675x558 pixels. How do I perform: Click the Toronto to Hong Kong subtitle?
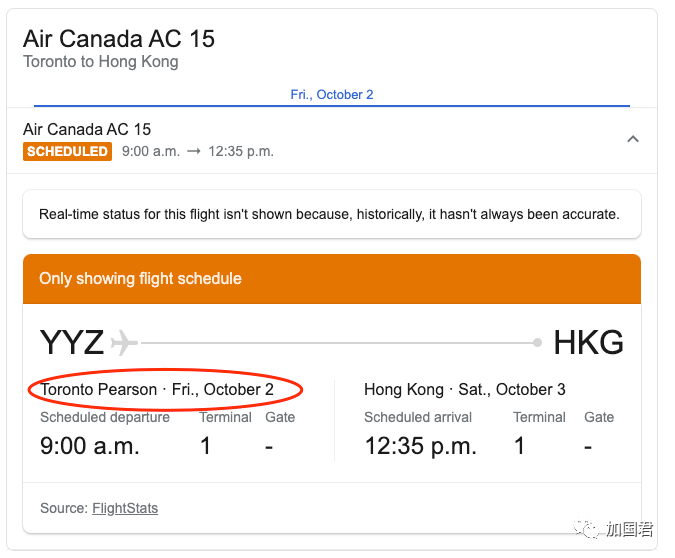(x=101, y=62)
